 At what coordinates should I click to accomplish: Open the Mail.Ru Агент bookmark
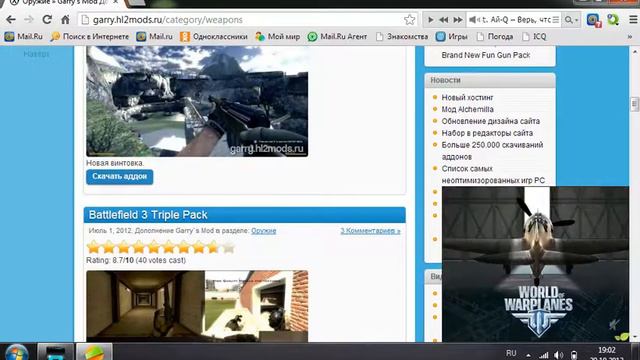point(337,37)
